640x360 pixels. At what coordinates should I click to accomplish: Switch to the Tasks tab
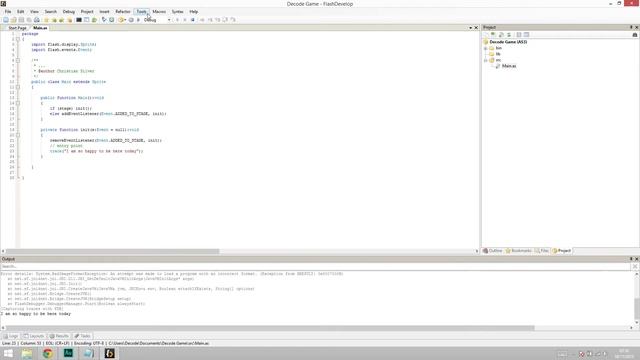(82, 336)
